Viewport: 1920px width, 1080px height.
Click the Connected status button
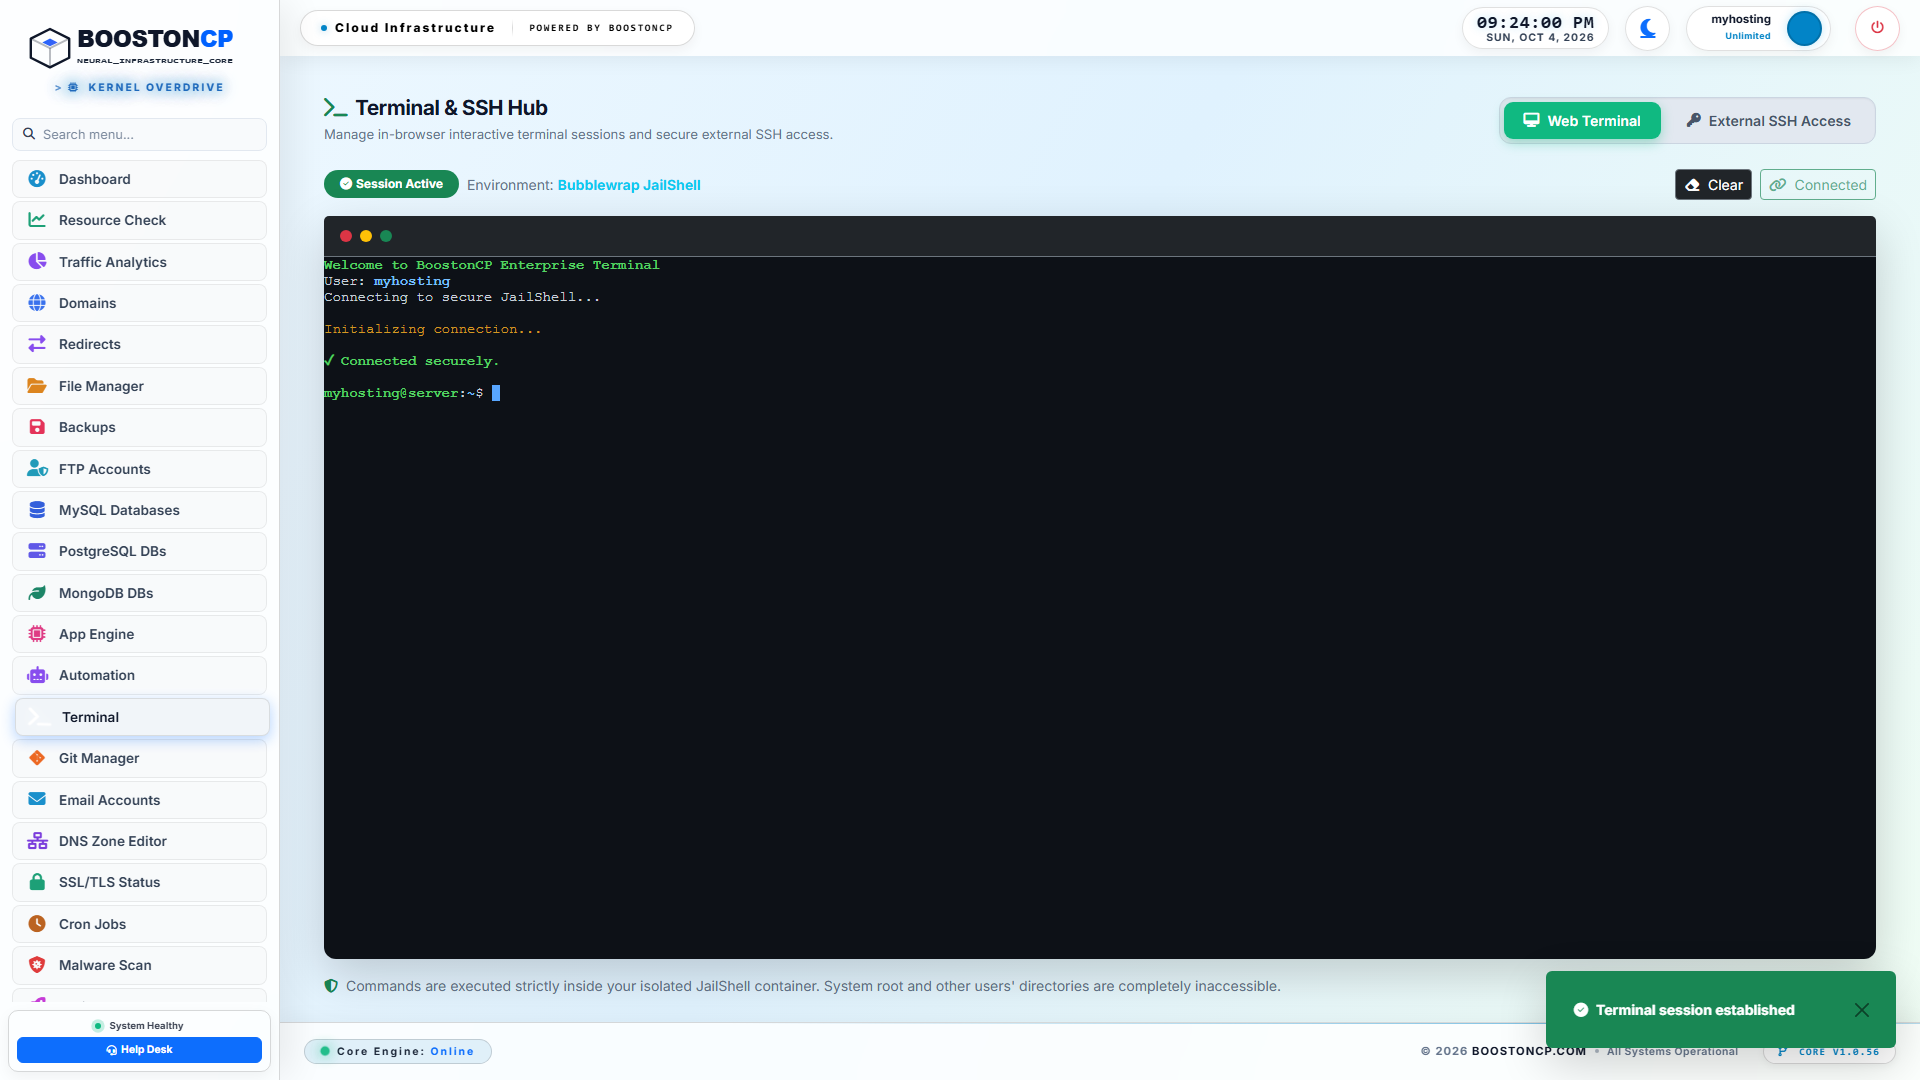coord(1817,185)
